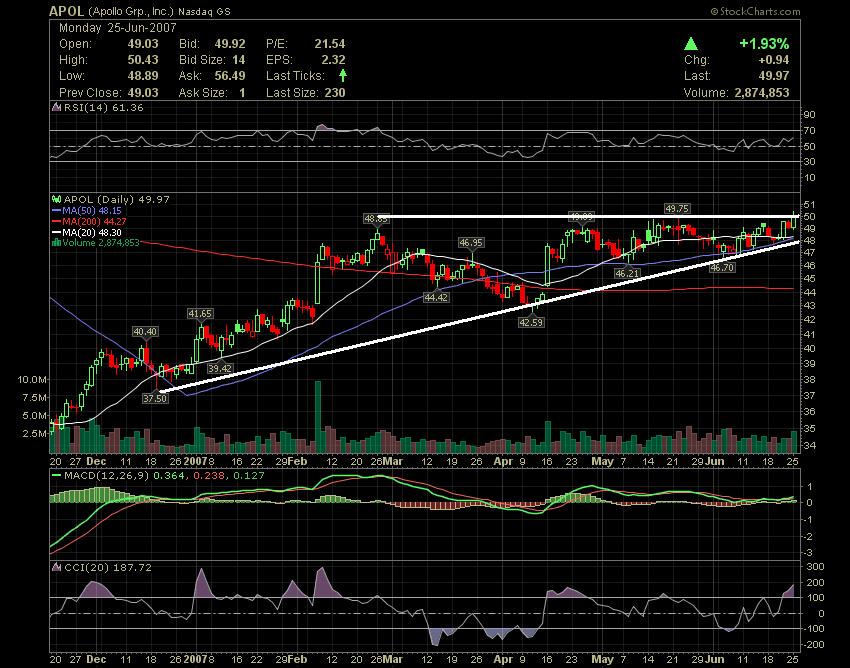The image size is (850, 668).
Task: Click the tallest green volume bar in February
Action: pos(318,417)
